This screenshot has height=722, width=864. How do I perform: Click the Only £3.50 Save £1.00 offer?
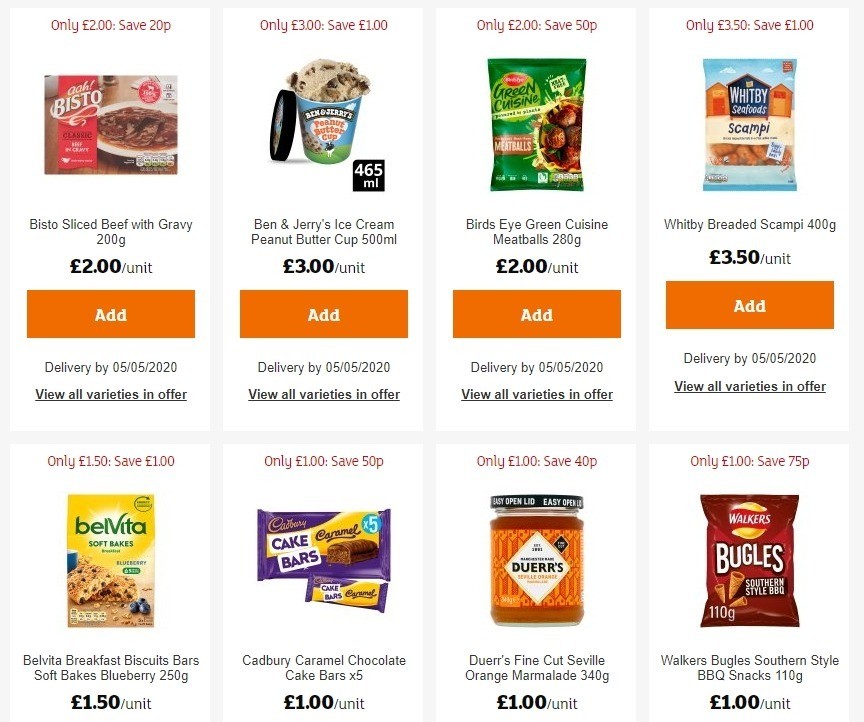[749, 25]
